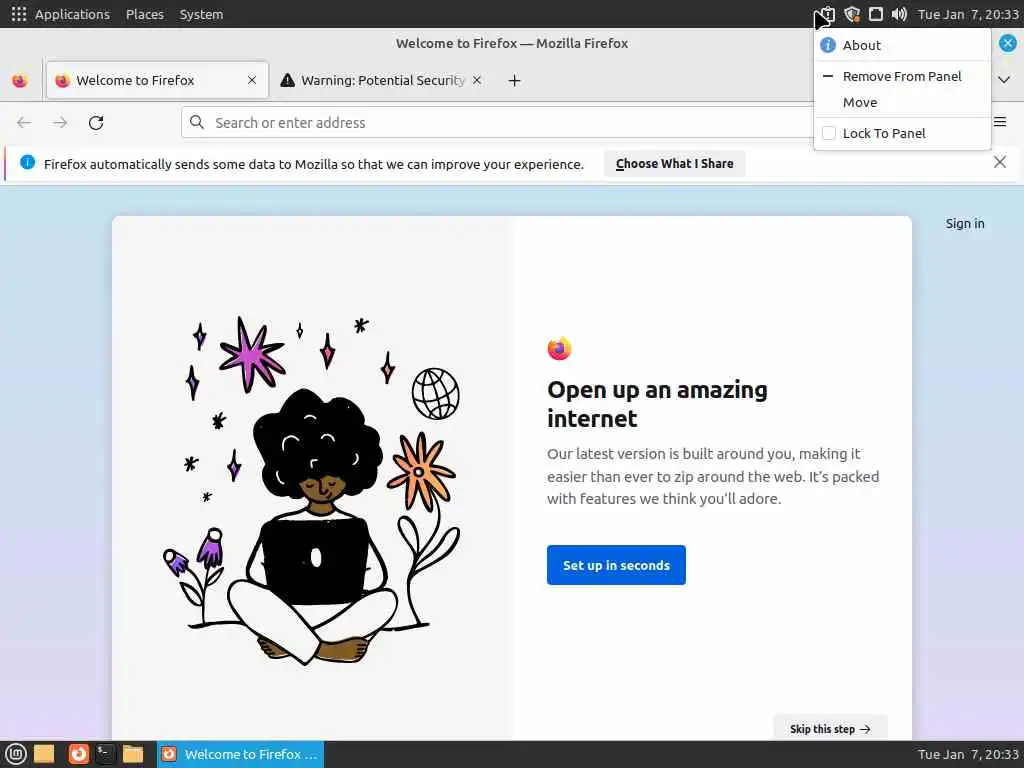Viewport: 1024px width, 768px height.
Task: Open a new tab with plus icon
Action: pyautogui.click(x=515, y=80)
